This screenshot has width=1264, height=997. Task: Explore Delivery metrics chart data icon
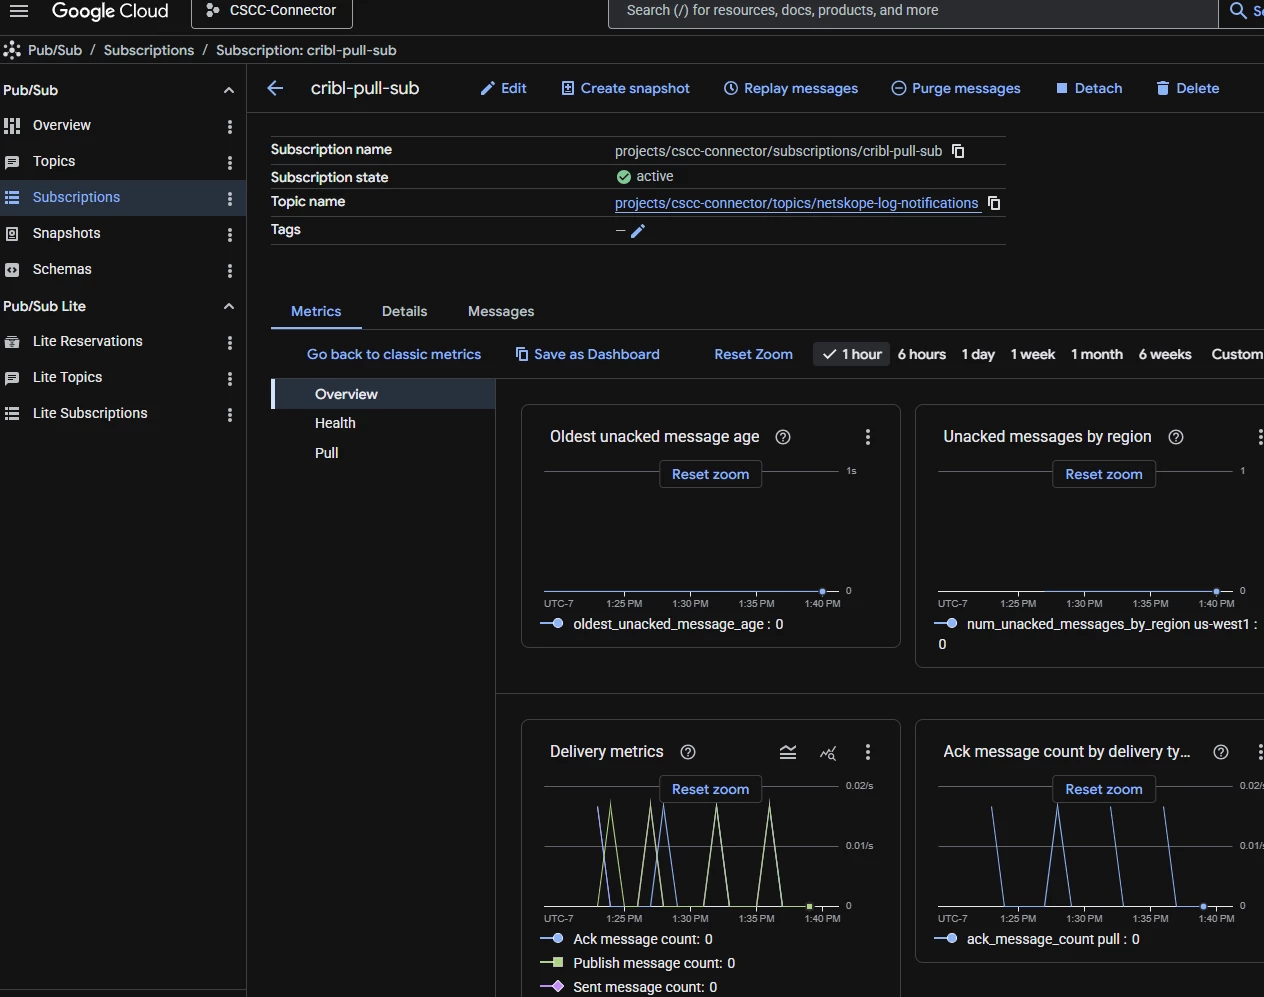[828, 752]
